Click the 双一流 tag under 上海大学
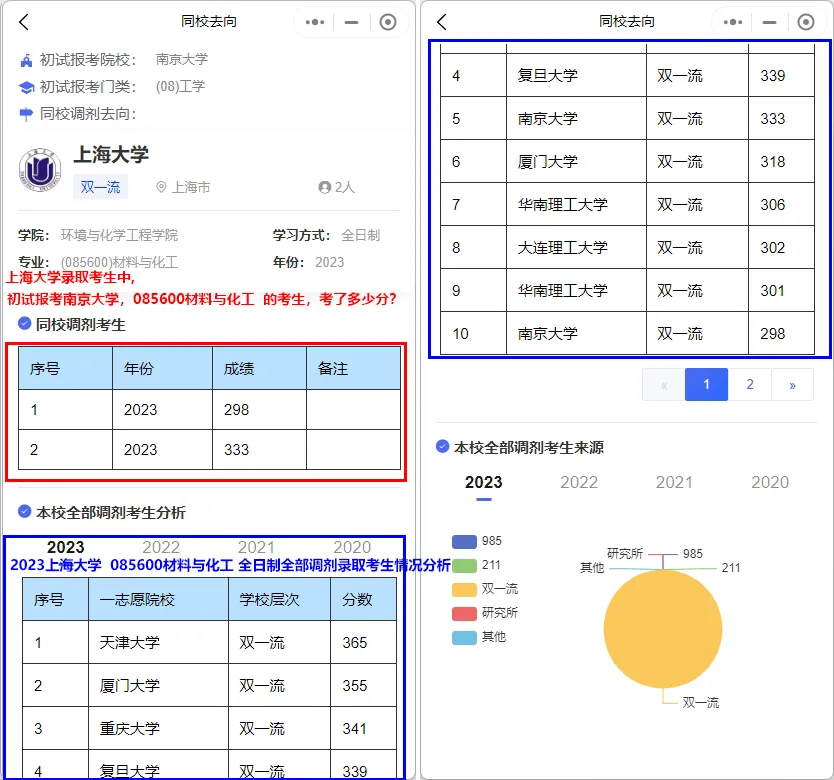Viewport: 834px width, 780px height. click(101, 187)
